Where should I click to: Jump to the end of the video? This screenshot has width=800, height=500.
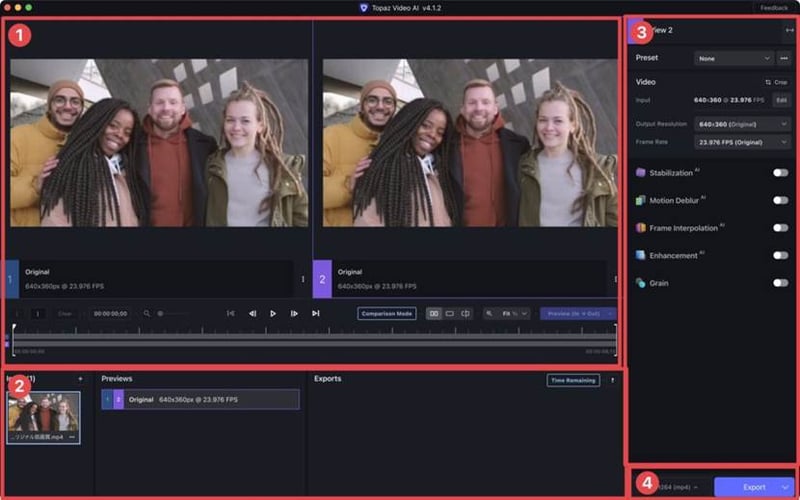click(x=316, y=313)
